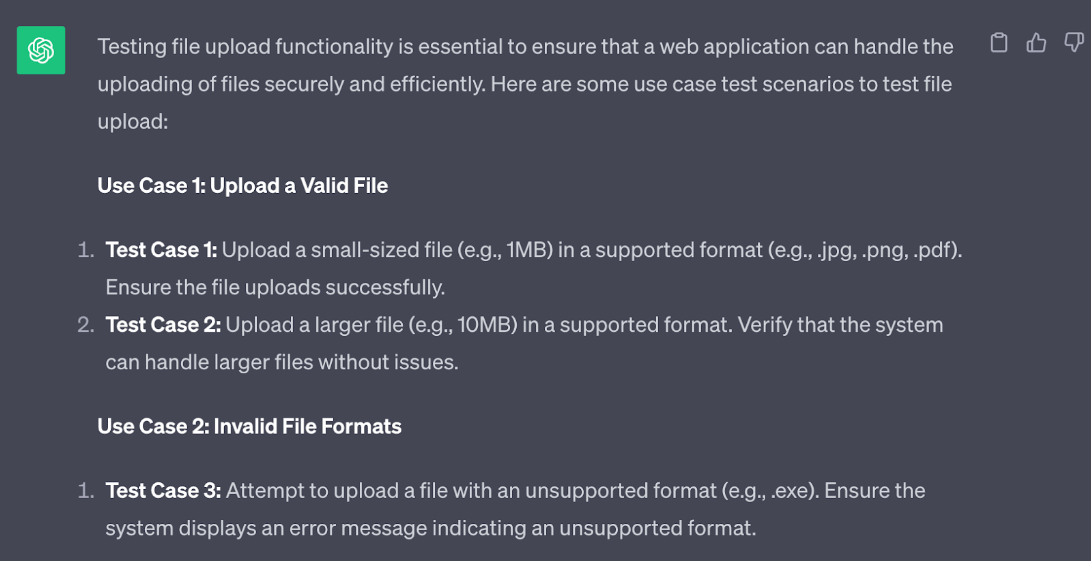Click the 'Use Case 2: Invalid File Formats' heading
The height and width of the screenshot is (561, 1091).
249,426
